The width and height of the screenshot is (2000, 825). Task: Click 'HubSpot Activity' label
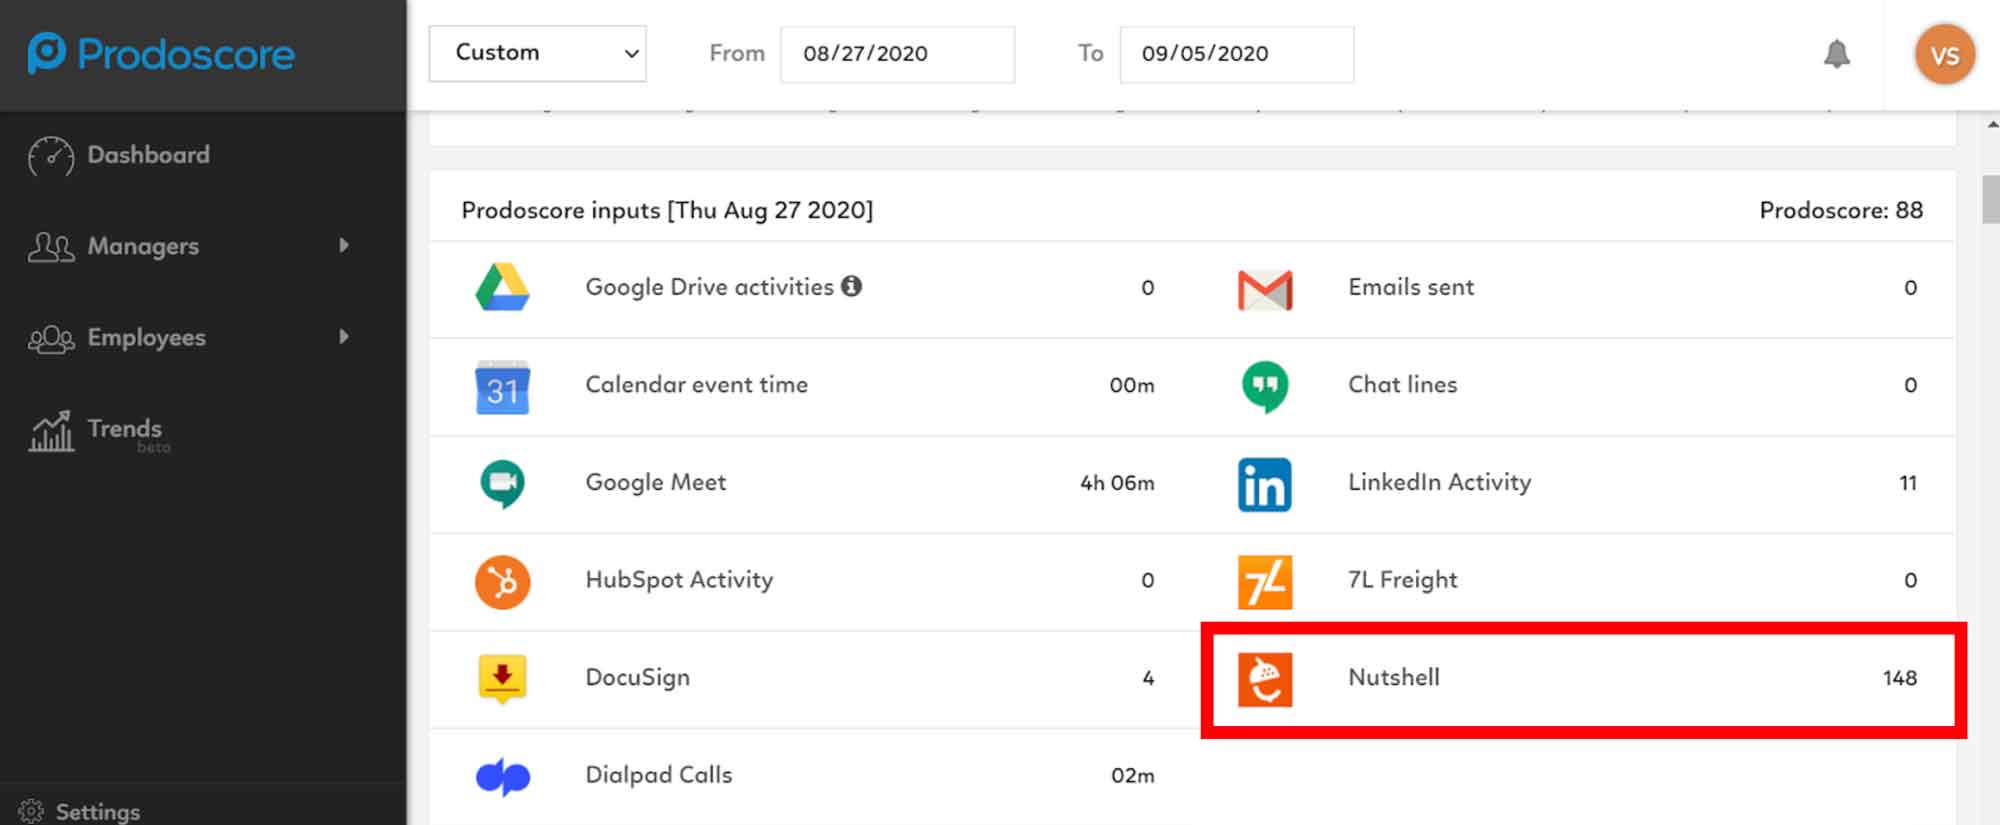(679, 580)
